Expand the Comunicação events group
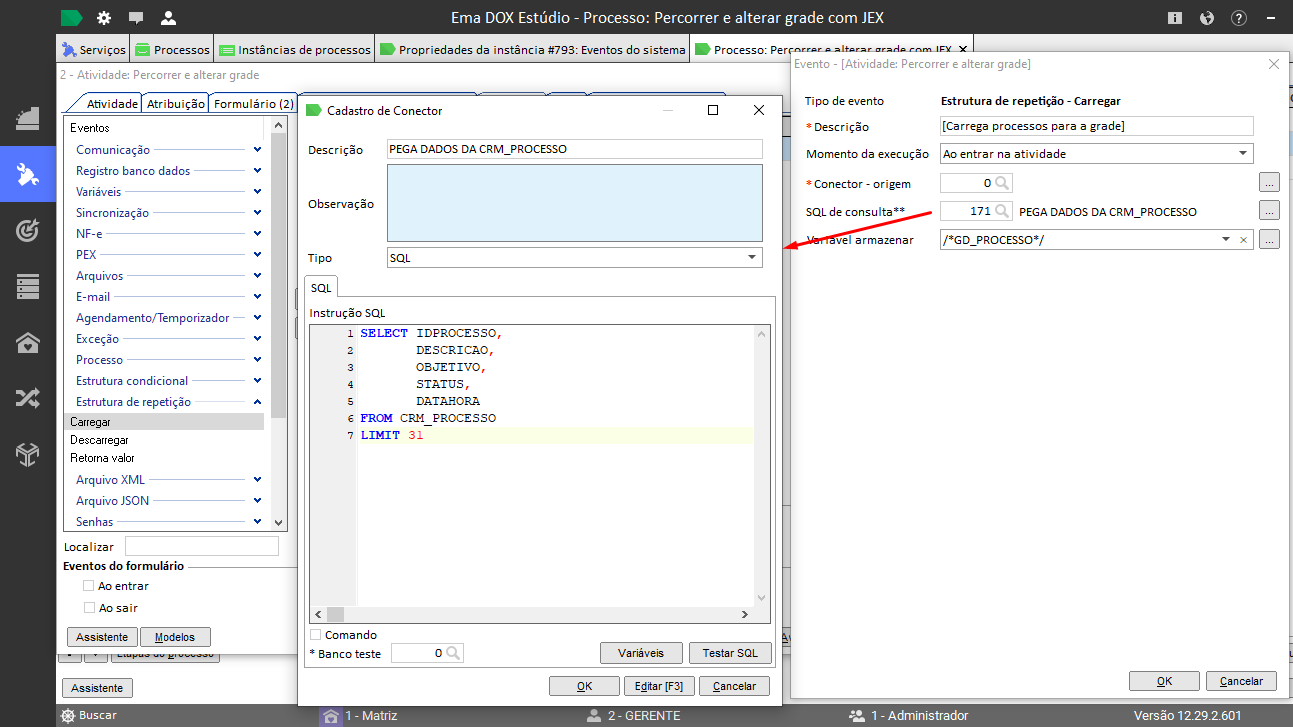 tap(257, 149)
